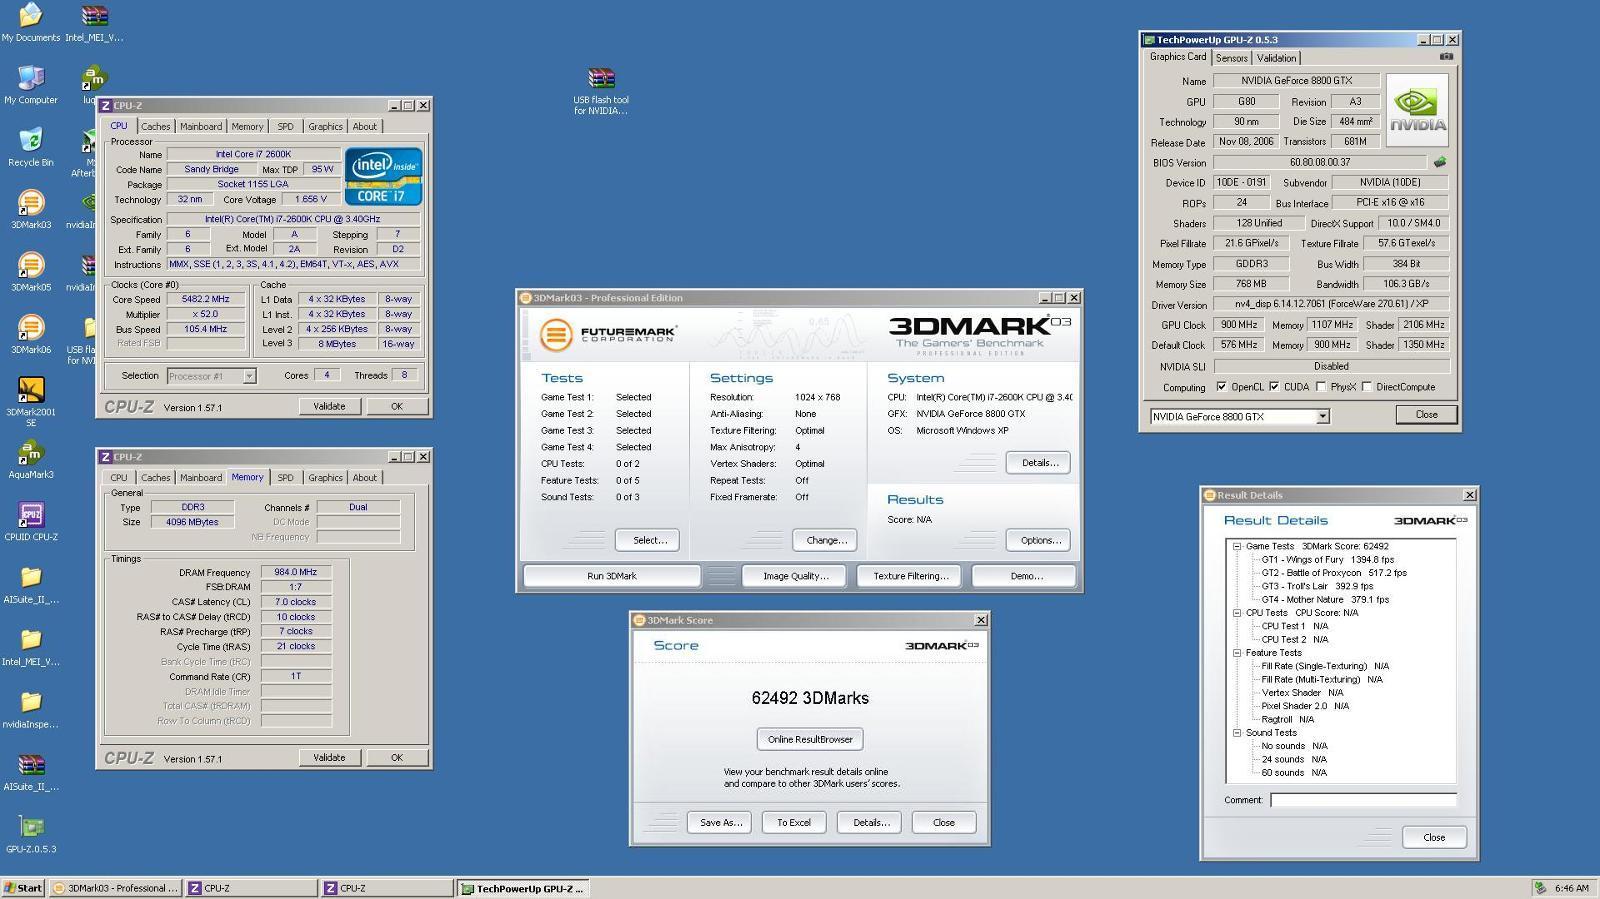Click the system tray icon beside the clock
1600x899 pixels.
1541,888
